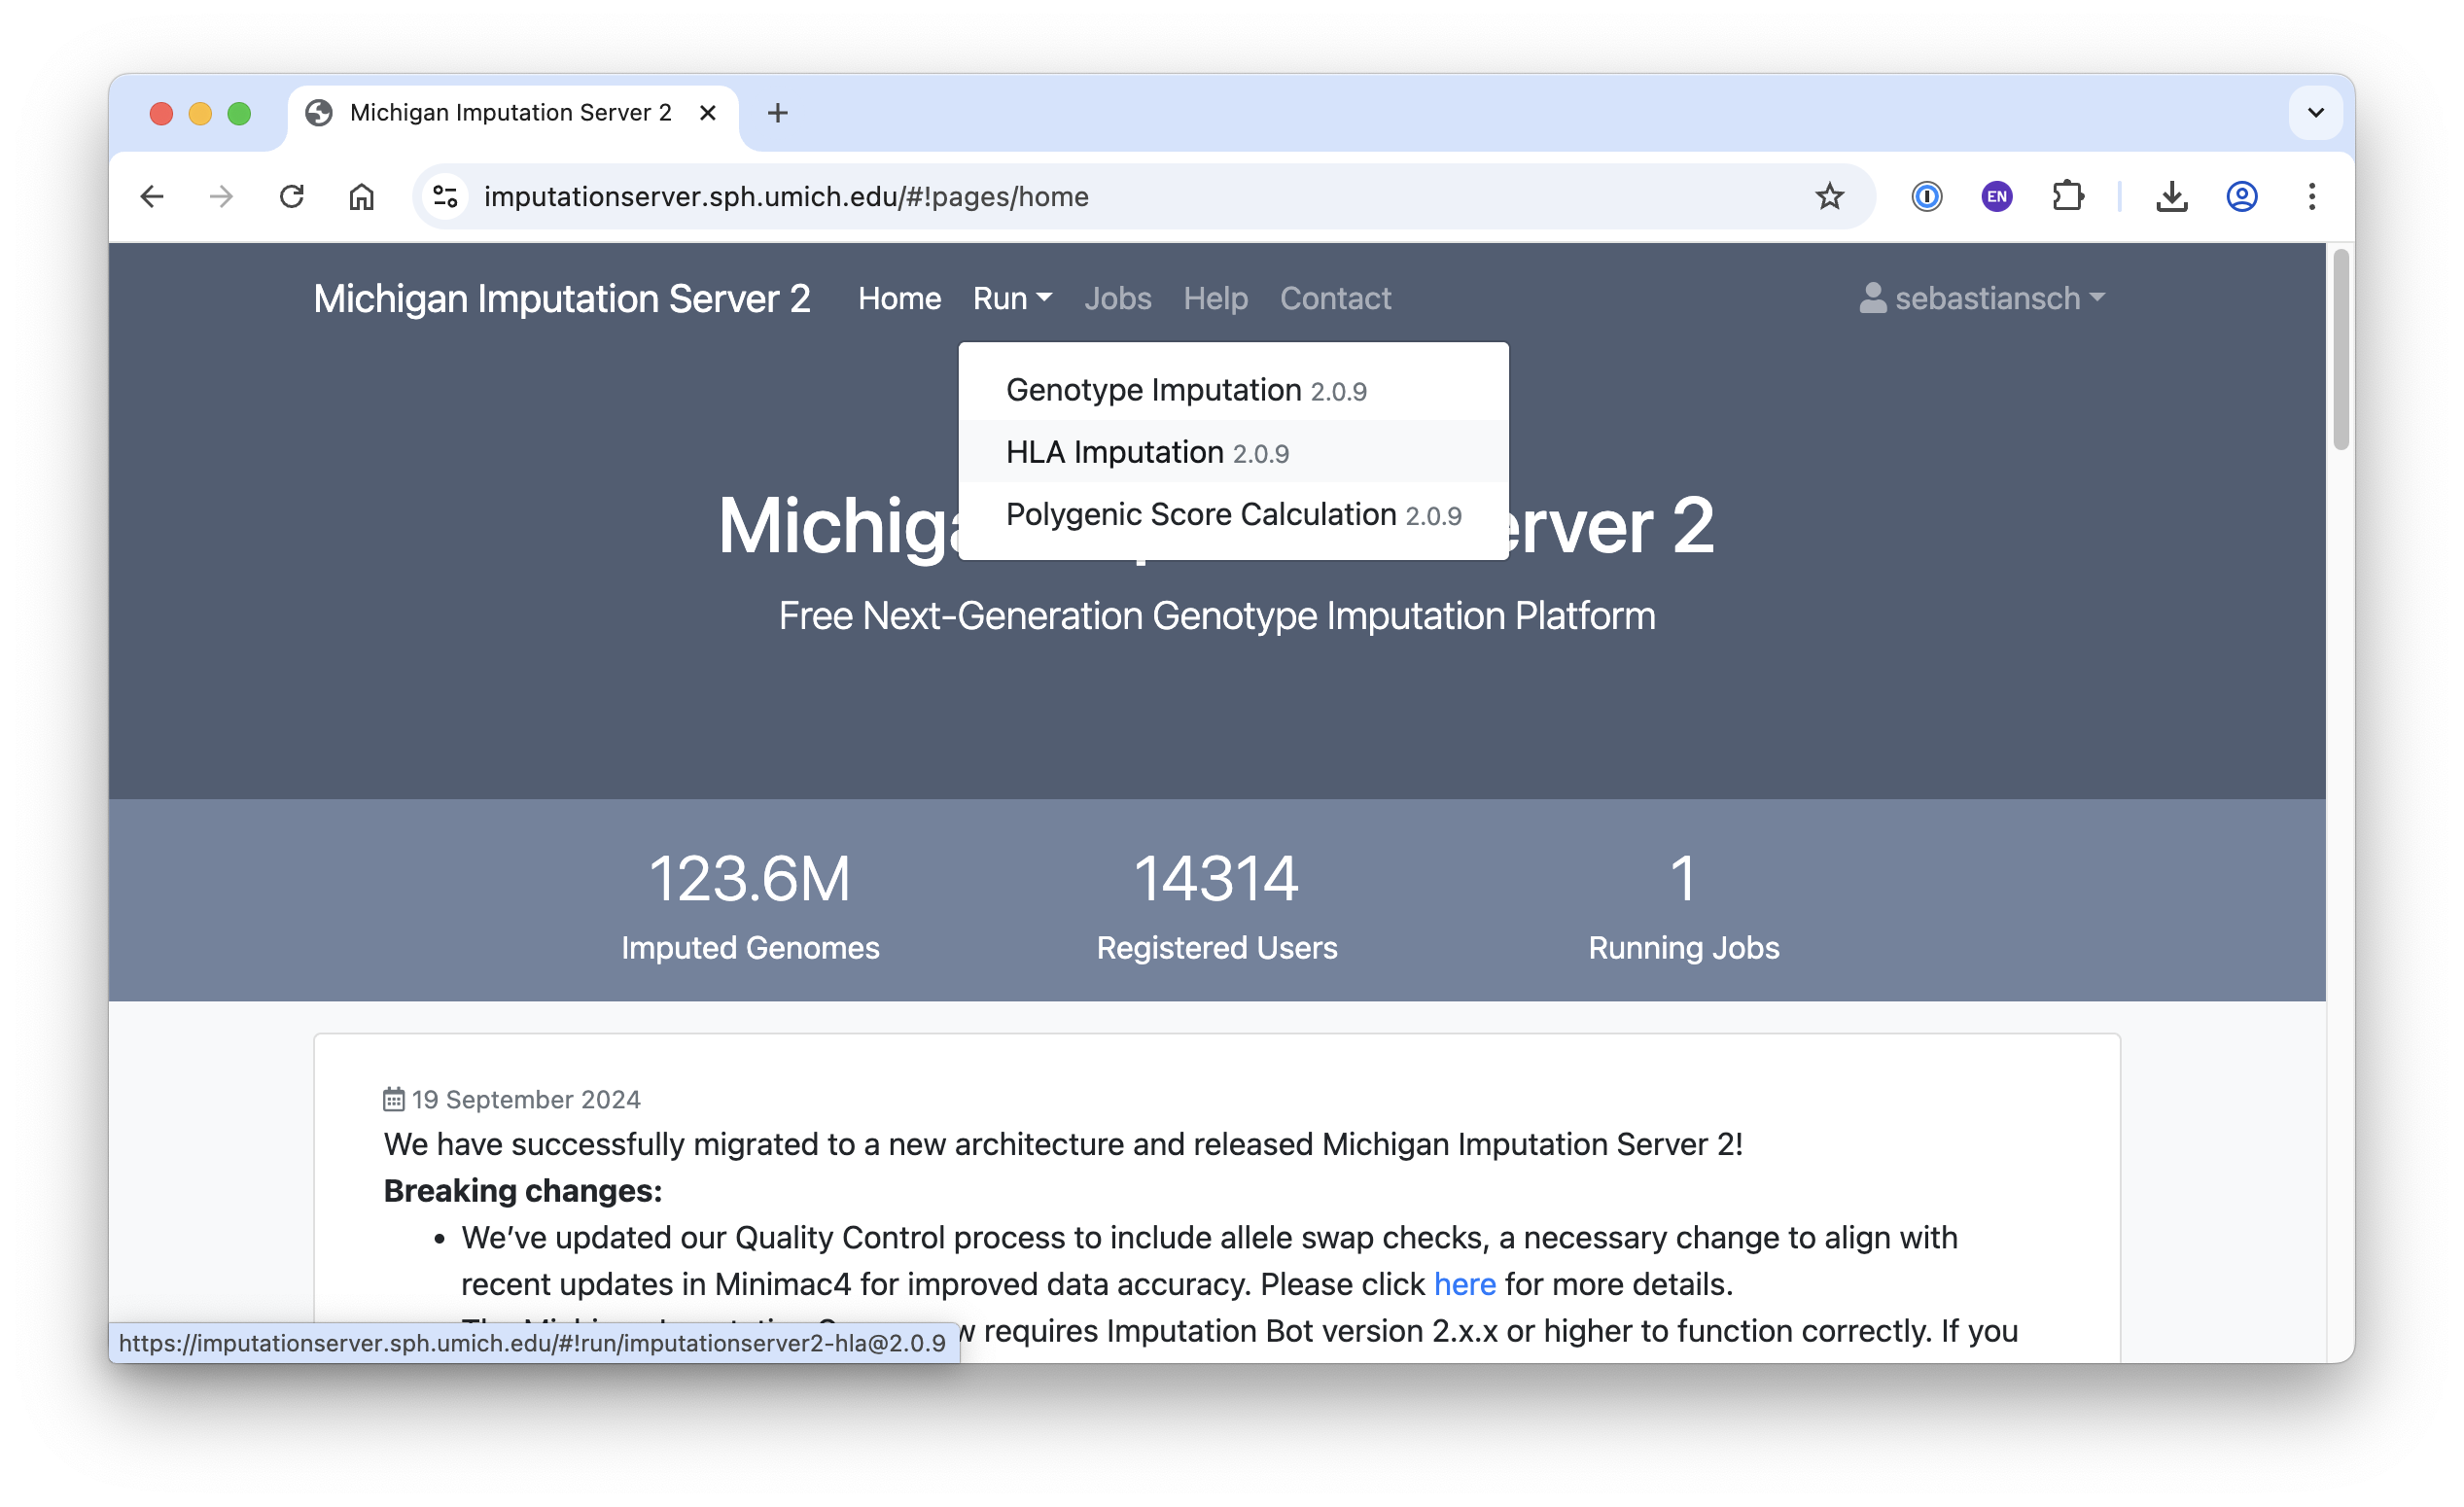The image size is (2464, 1507).
Task: Open the Downloads icon in toolbar
Action: (2171, 196)
